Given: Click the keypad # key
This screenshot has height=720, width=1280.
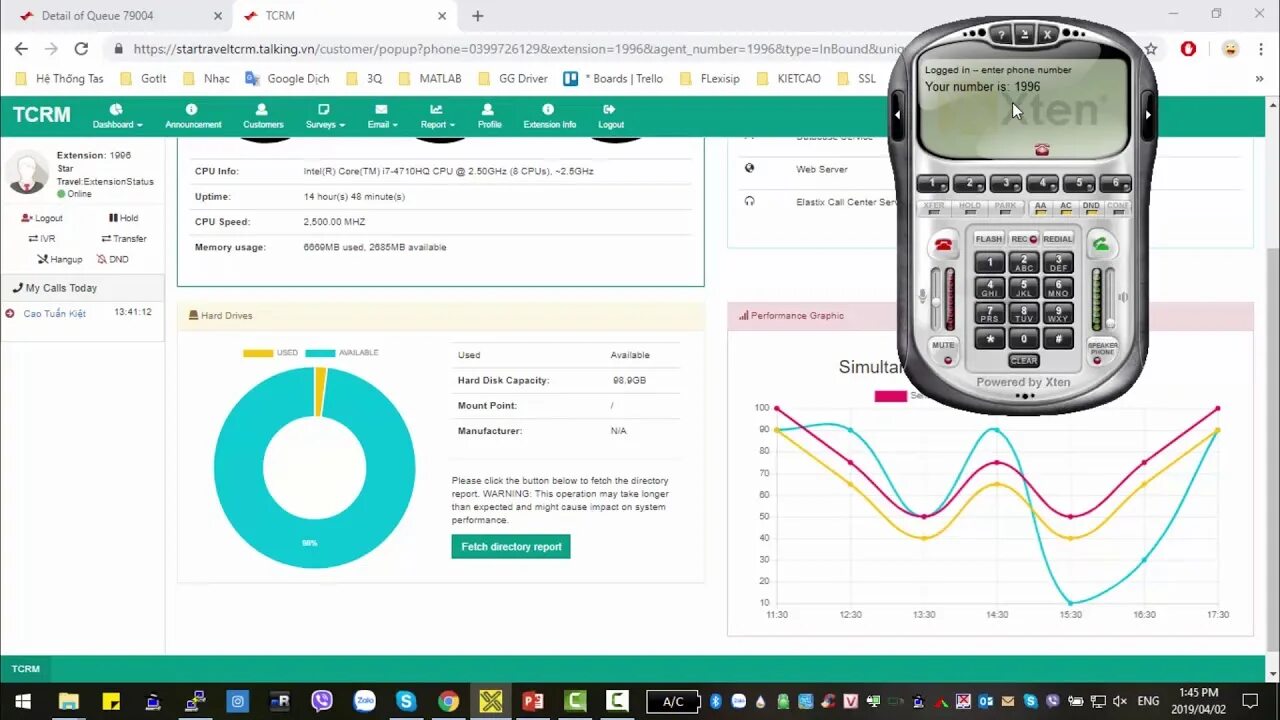Looking at the screenshot, I should point(1058,339).
